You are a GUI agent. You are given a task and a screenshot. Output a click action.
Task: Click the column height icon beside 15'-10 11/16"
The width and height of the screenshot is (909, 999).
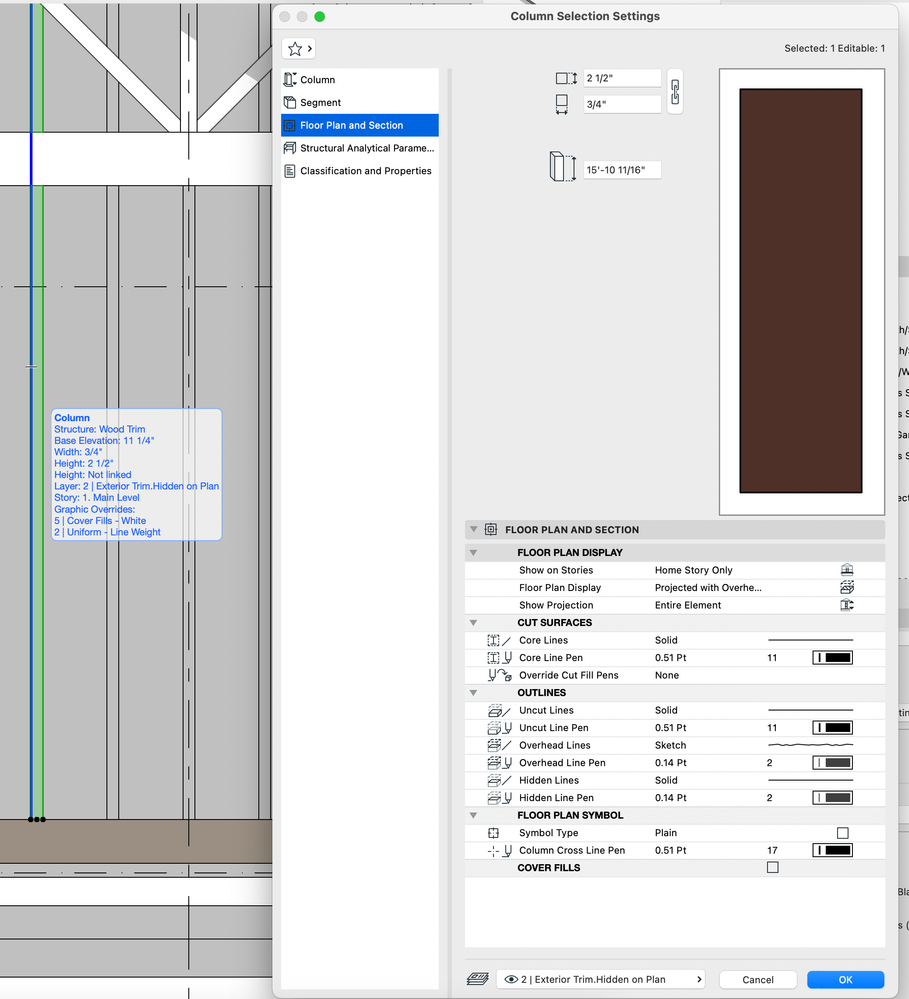click(x=562, y=167)
